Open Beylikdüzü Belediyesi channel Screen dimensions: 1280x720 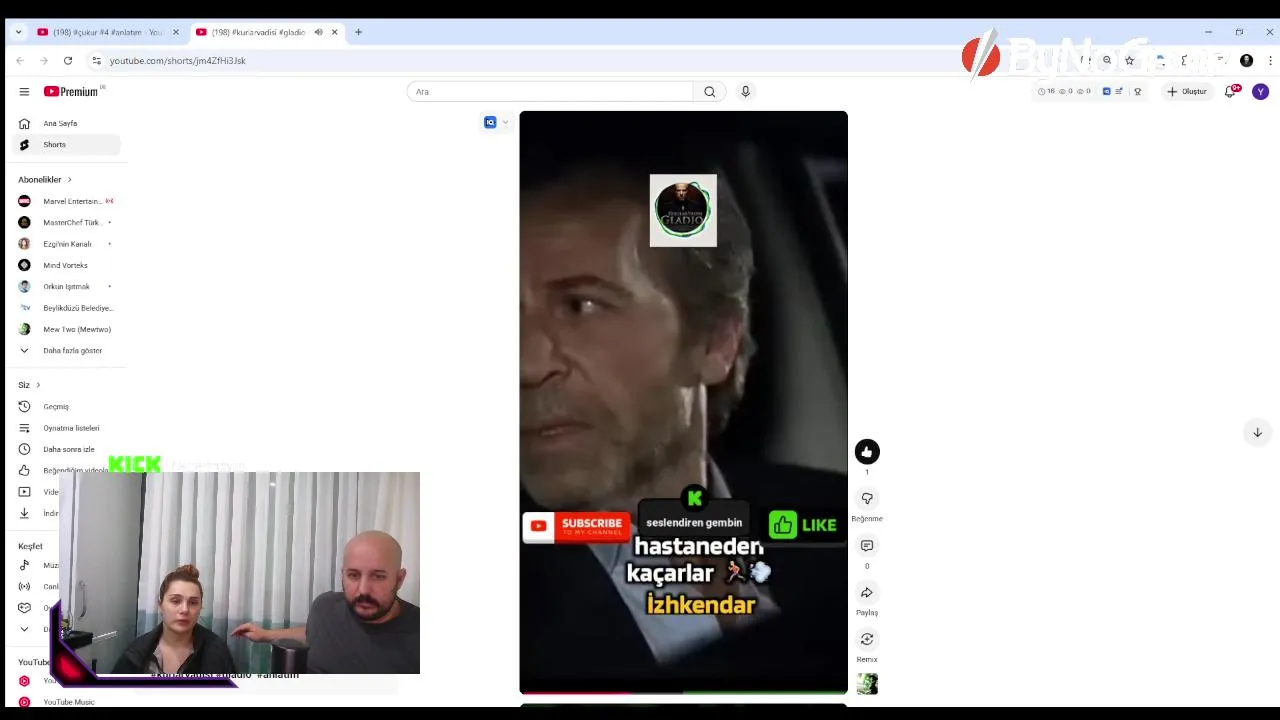pos(66,308)
